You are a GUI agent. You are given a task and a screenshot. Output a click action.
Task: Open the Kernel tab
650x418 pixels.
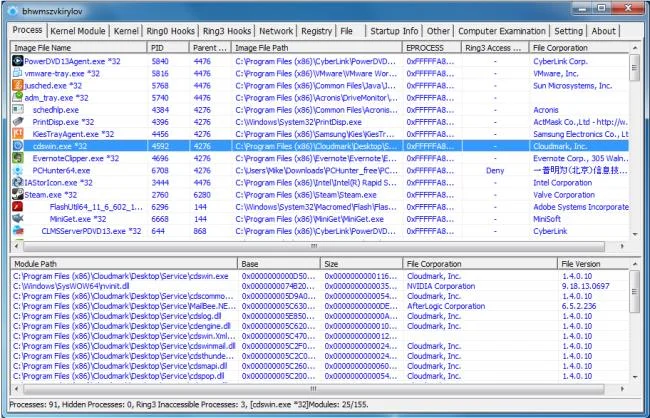tap(126, 31)
